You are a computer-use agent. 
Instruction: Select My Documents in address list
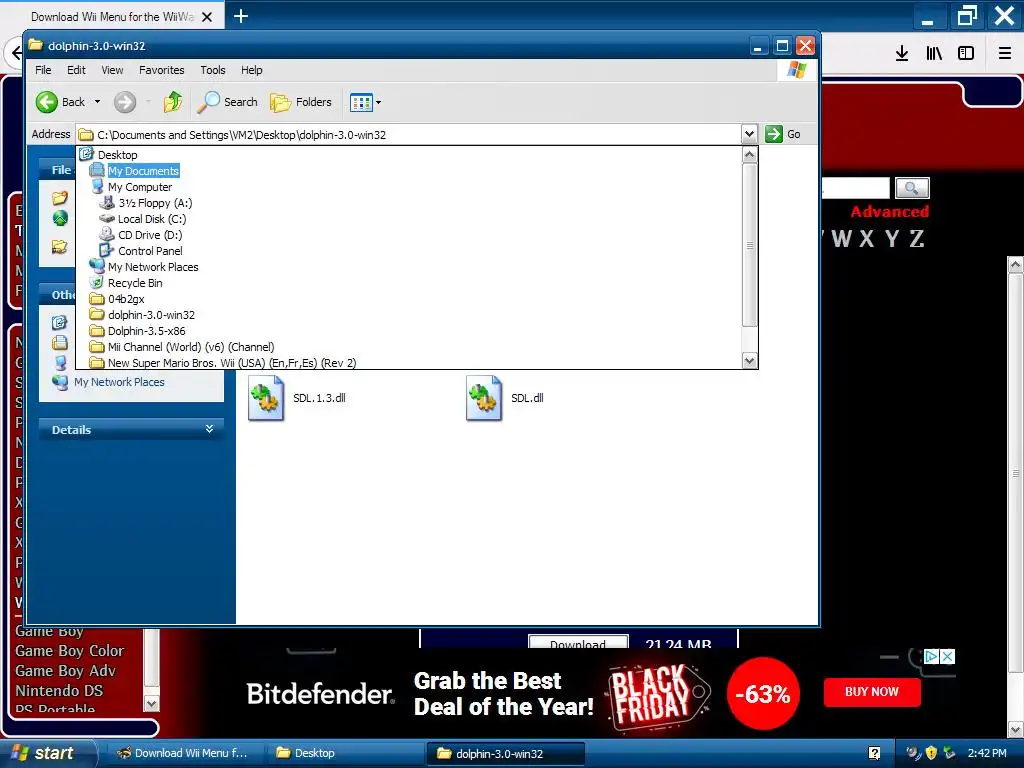pos(143,171)
